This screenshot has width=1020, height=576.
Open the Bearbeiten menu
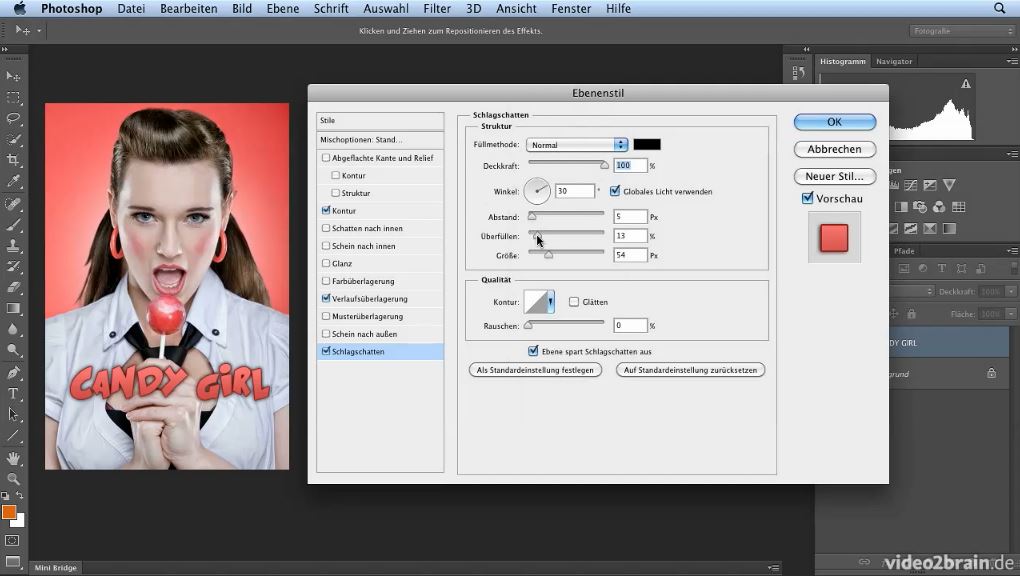coord(189,8)
